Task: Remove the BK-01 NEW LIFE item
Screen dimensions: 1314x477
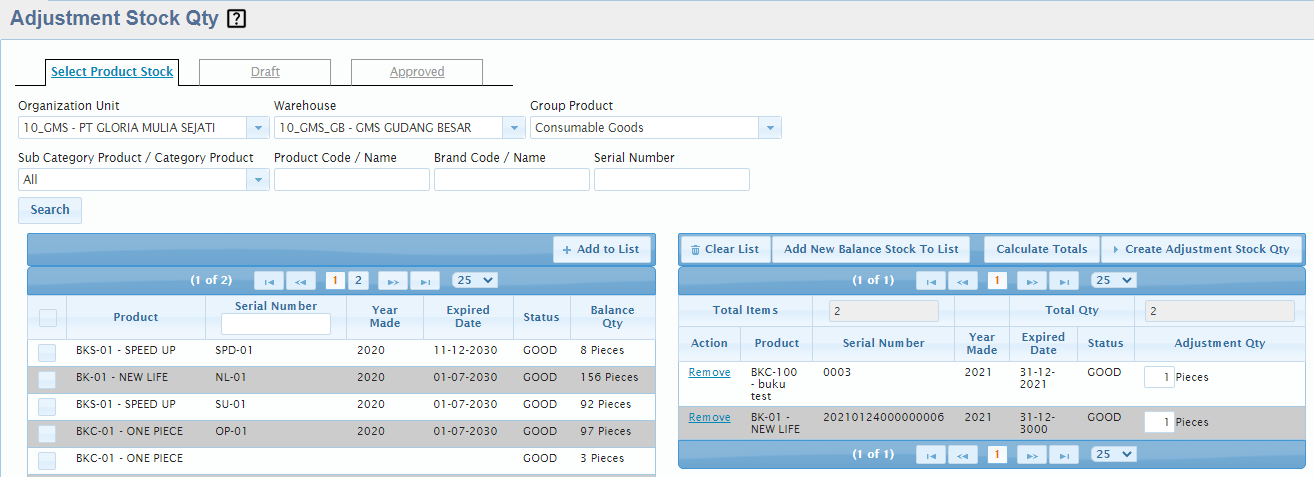Action: click(x=709, y=417)
